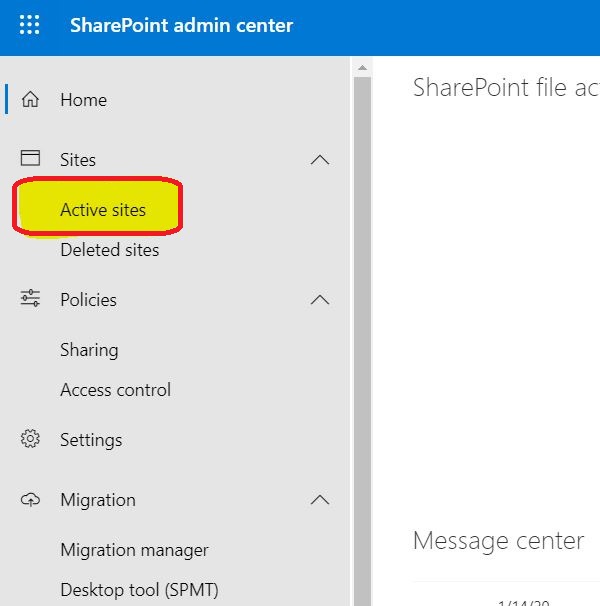Click the Migration cloud upload icon

point(30,499)
